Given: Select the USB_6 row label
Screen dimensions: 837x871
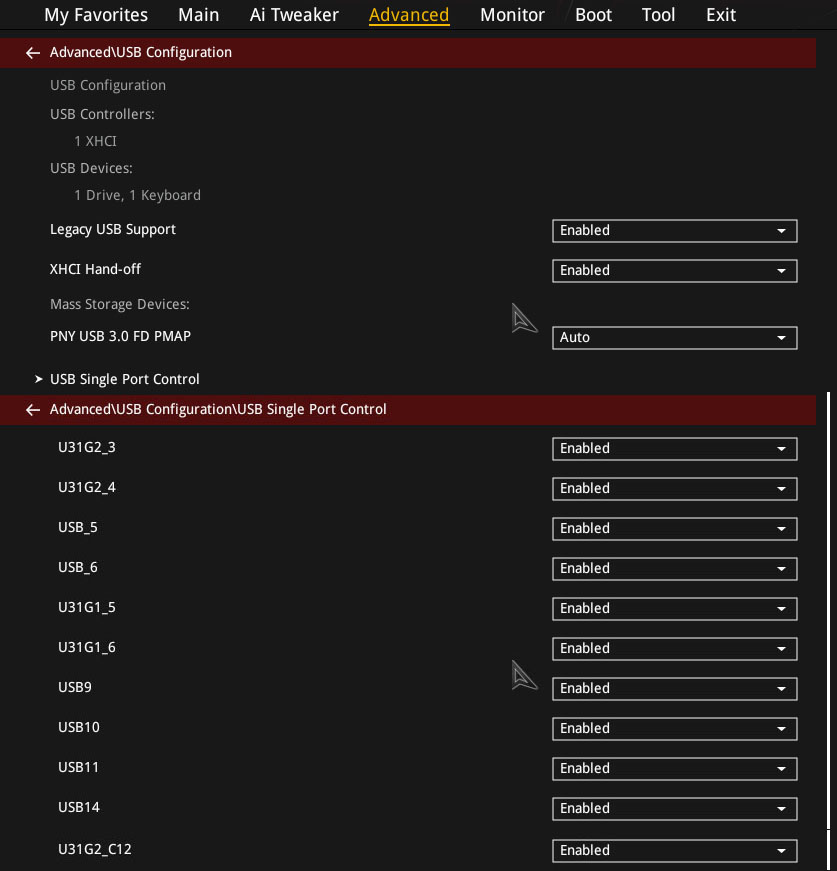Looking at the screenshot, I should click(78, 568).
